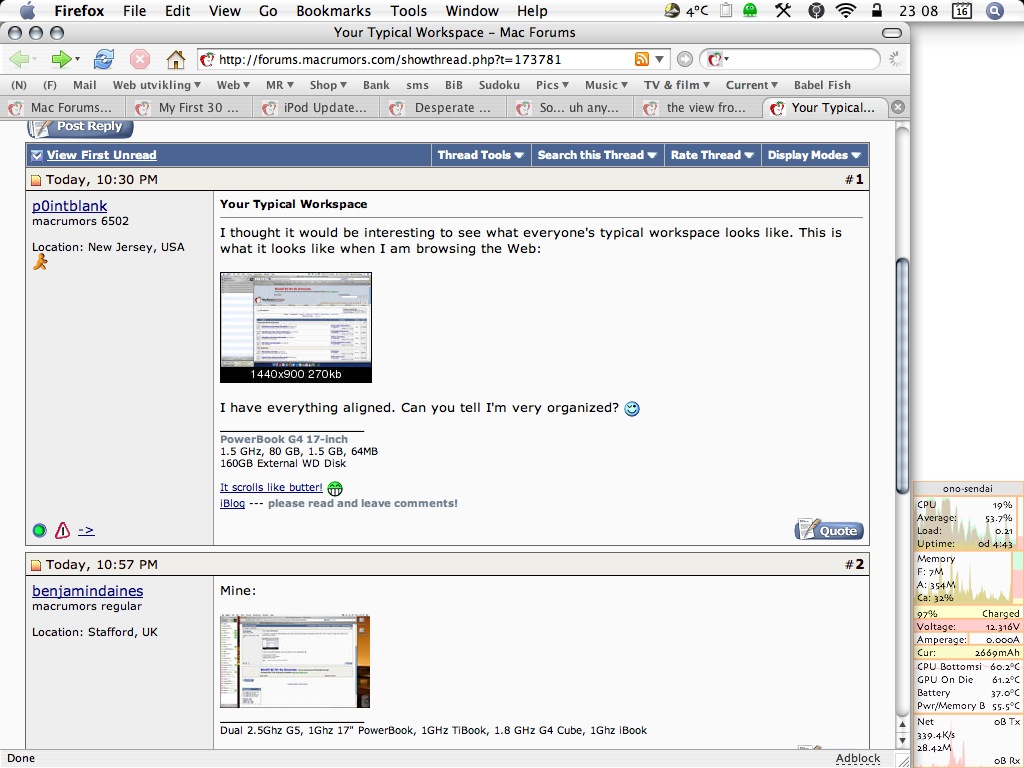Click the View First Unread link
Screen dimensions: 1024x768
click(101, 155)
